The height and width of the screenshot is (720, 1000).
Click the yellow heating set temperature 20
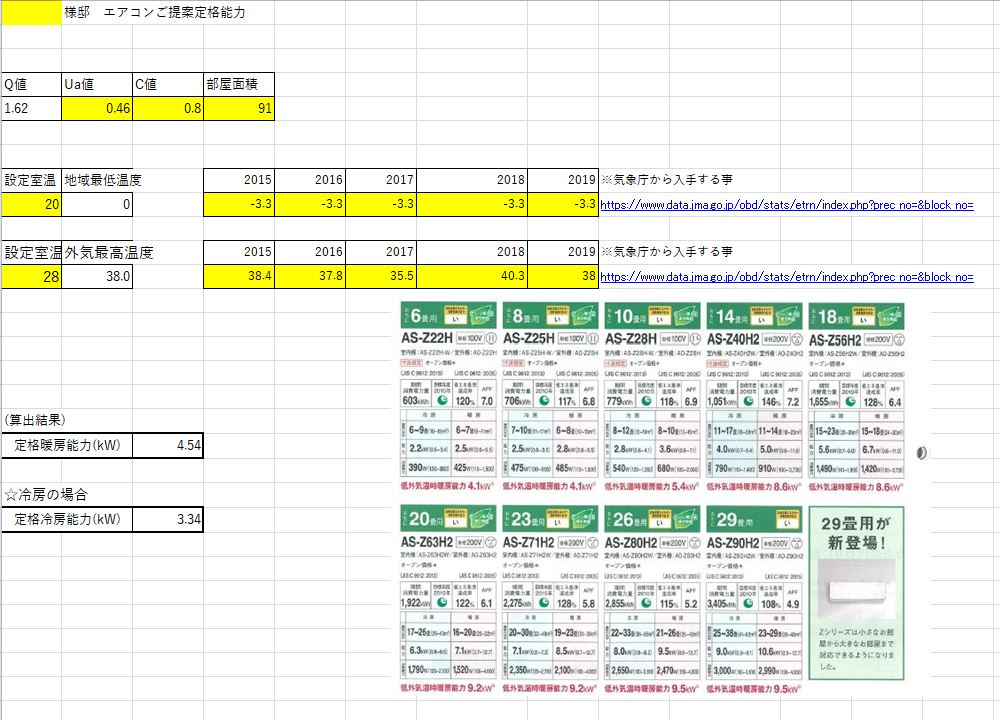31,205
